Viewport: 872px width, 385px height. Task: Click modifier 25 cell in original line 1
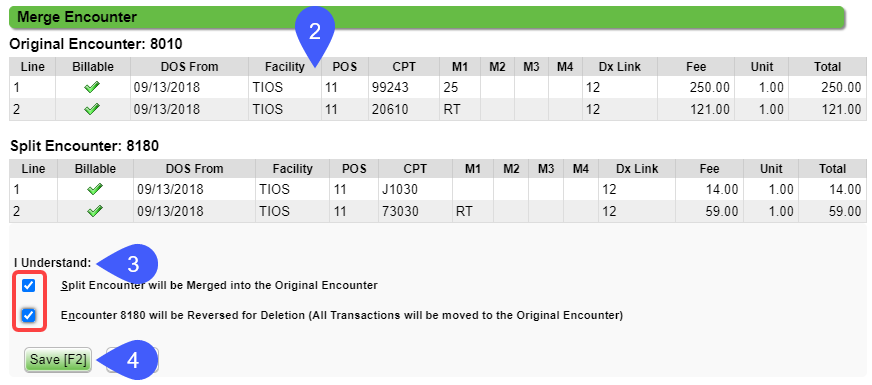coord(460,87)
